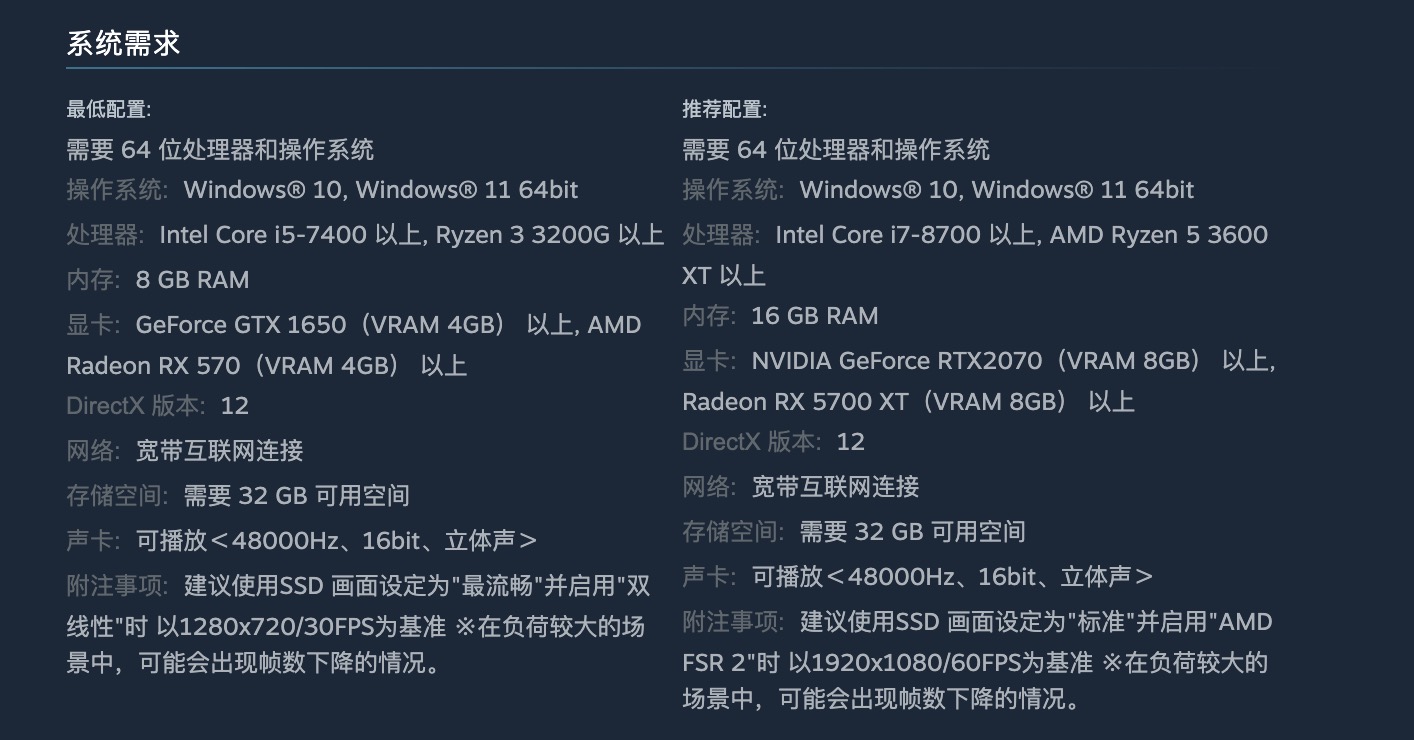Click the minimum DirectX 版本 label
The width and height of the screenshot is (1414, 740).
coord(136,406)
